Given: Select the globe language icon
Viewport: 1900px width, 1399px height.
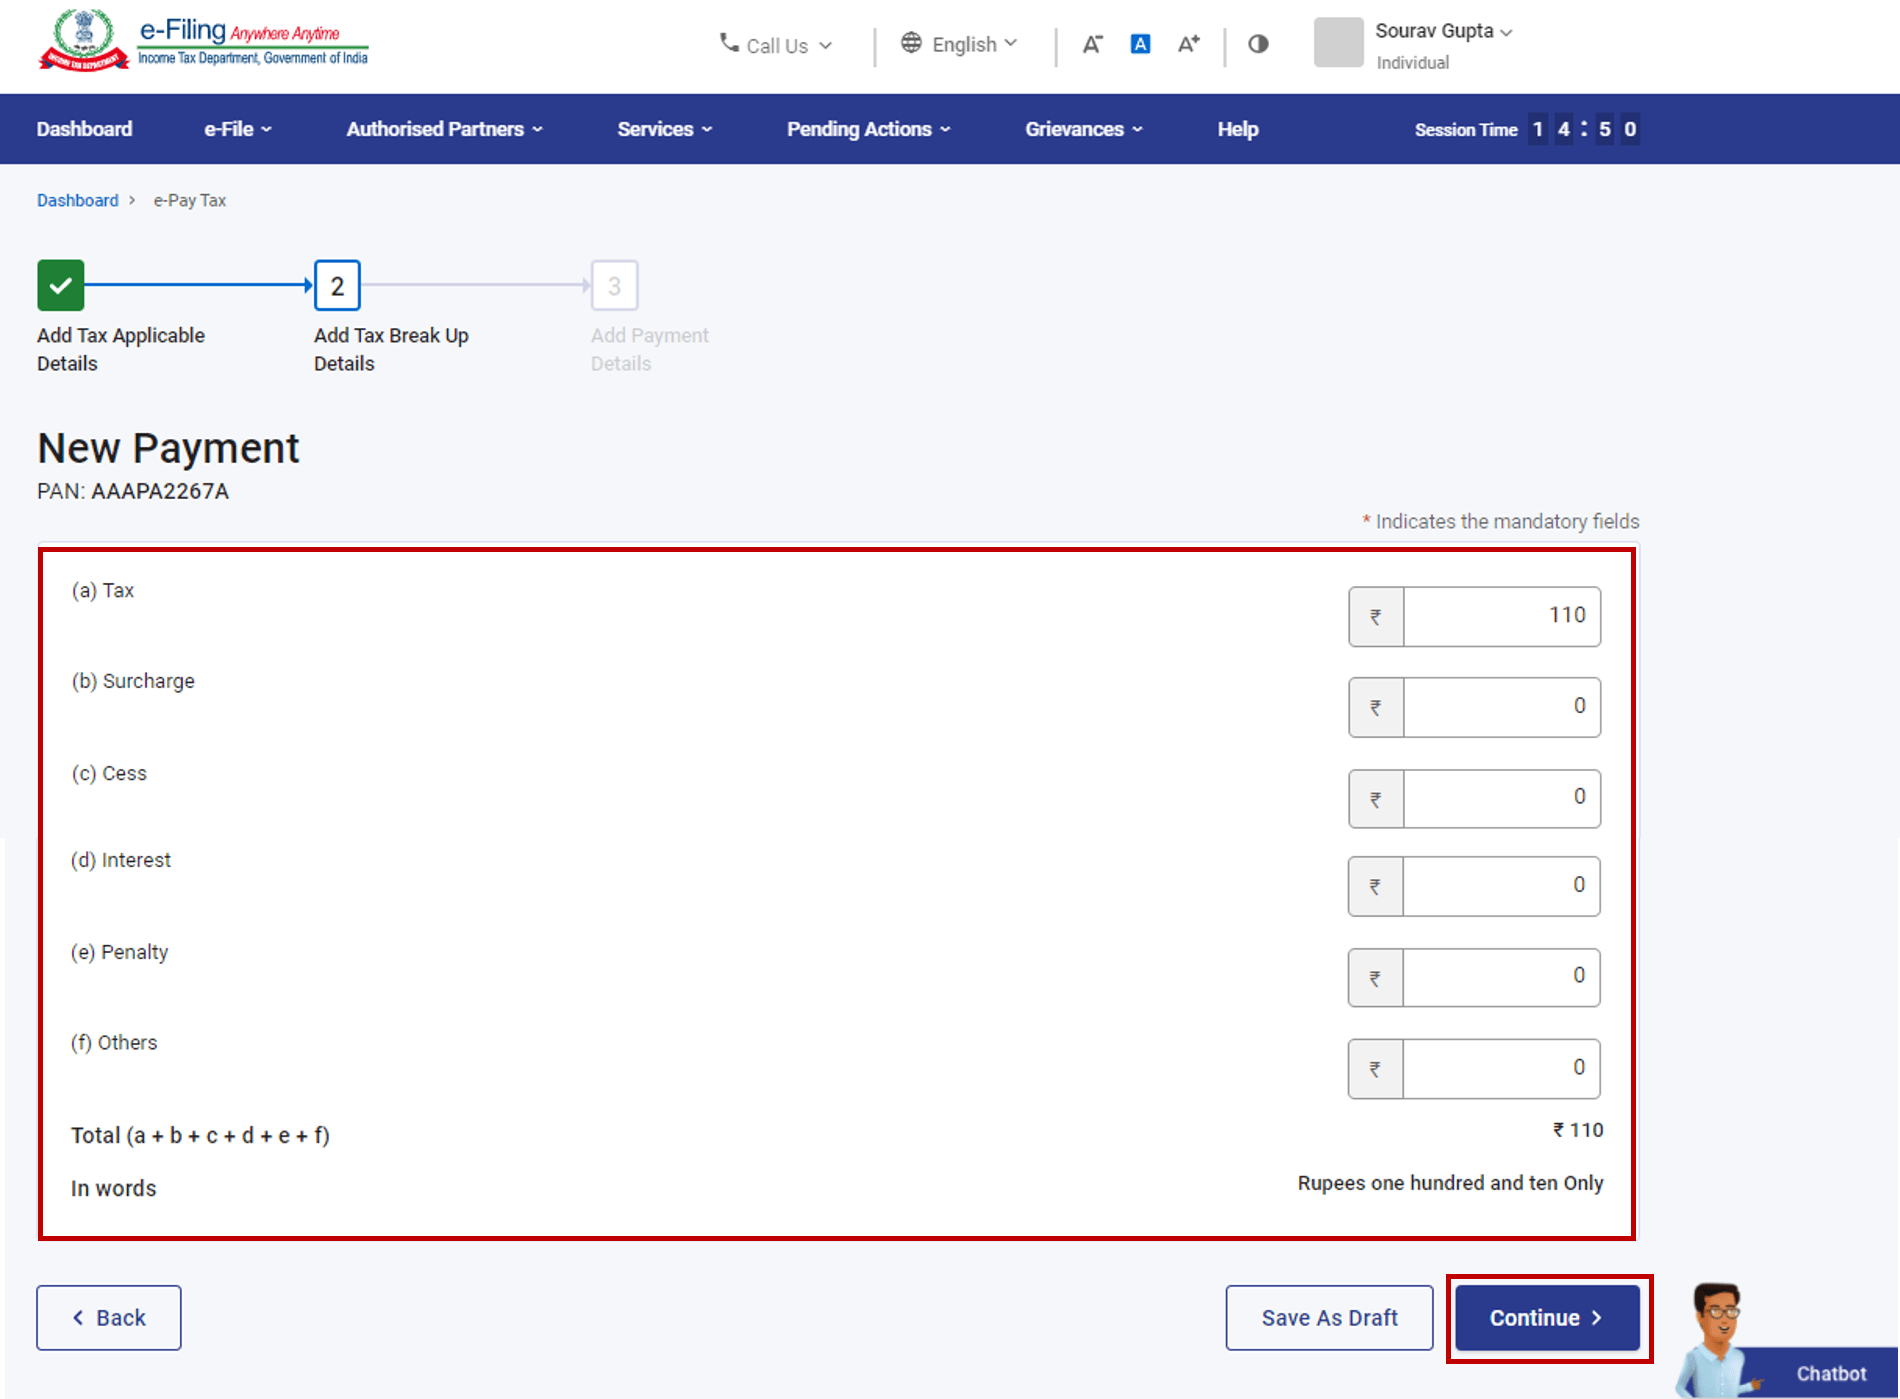Looking at the screenshot, I should tap(911, 43).
